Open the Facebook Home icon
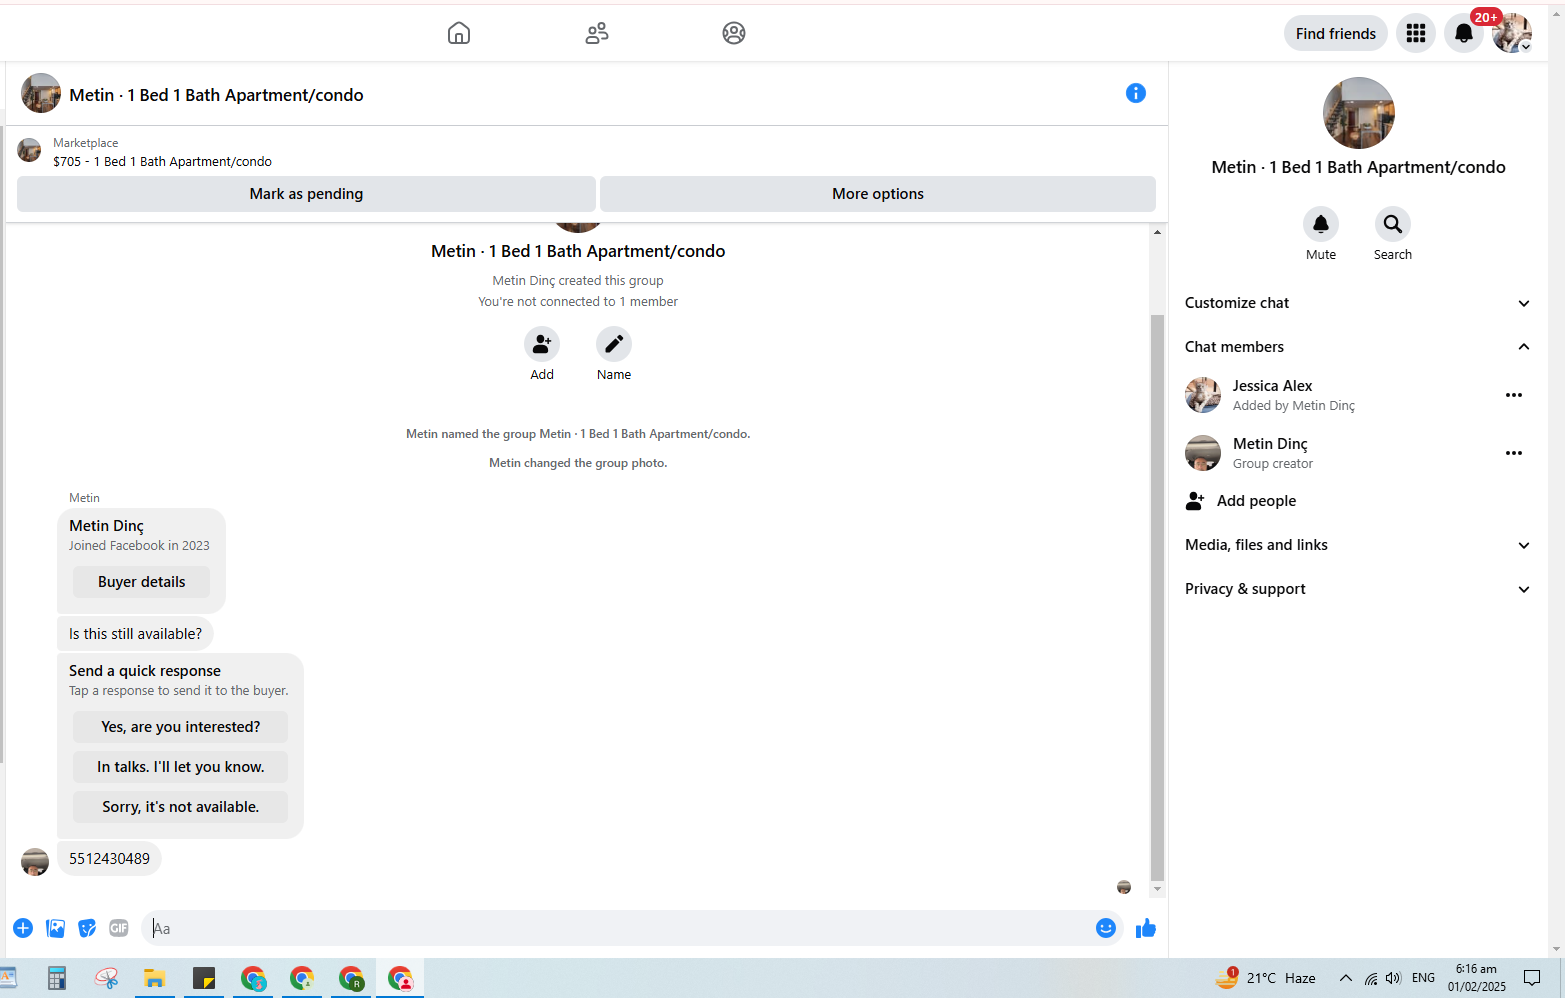The image size is (1565, 998). [x=459, y=33]
